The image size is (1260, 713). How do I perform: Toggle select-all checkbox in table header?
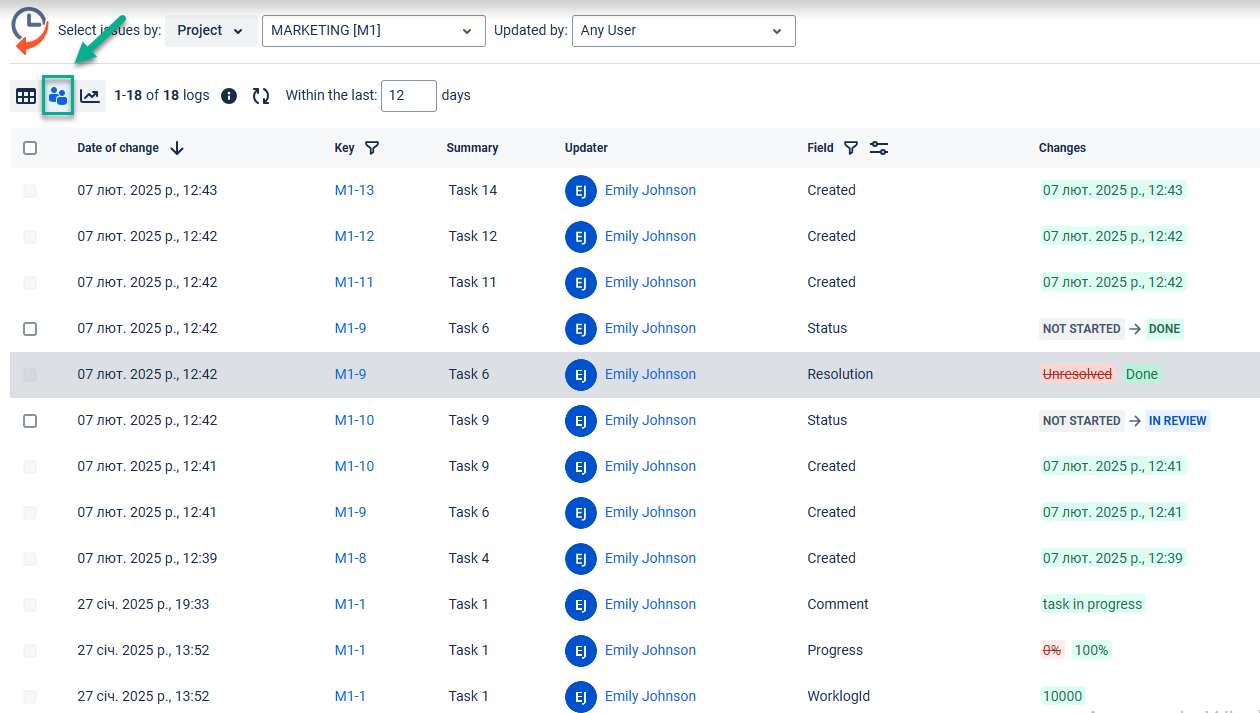[30, 148]
